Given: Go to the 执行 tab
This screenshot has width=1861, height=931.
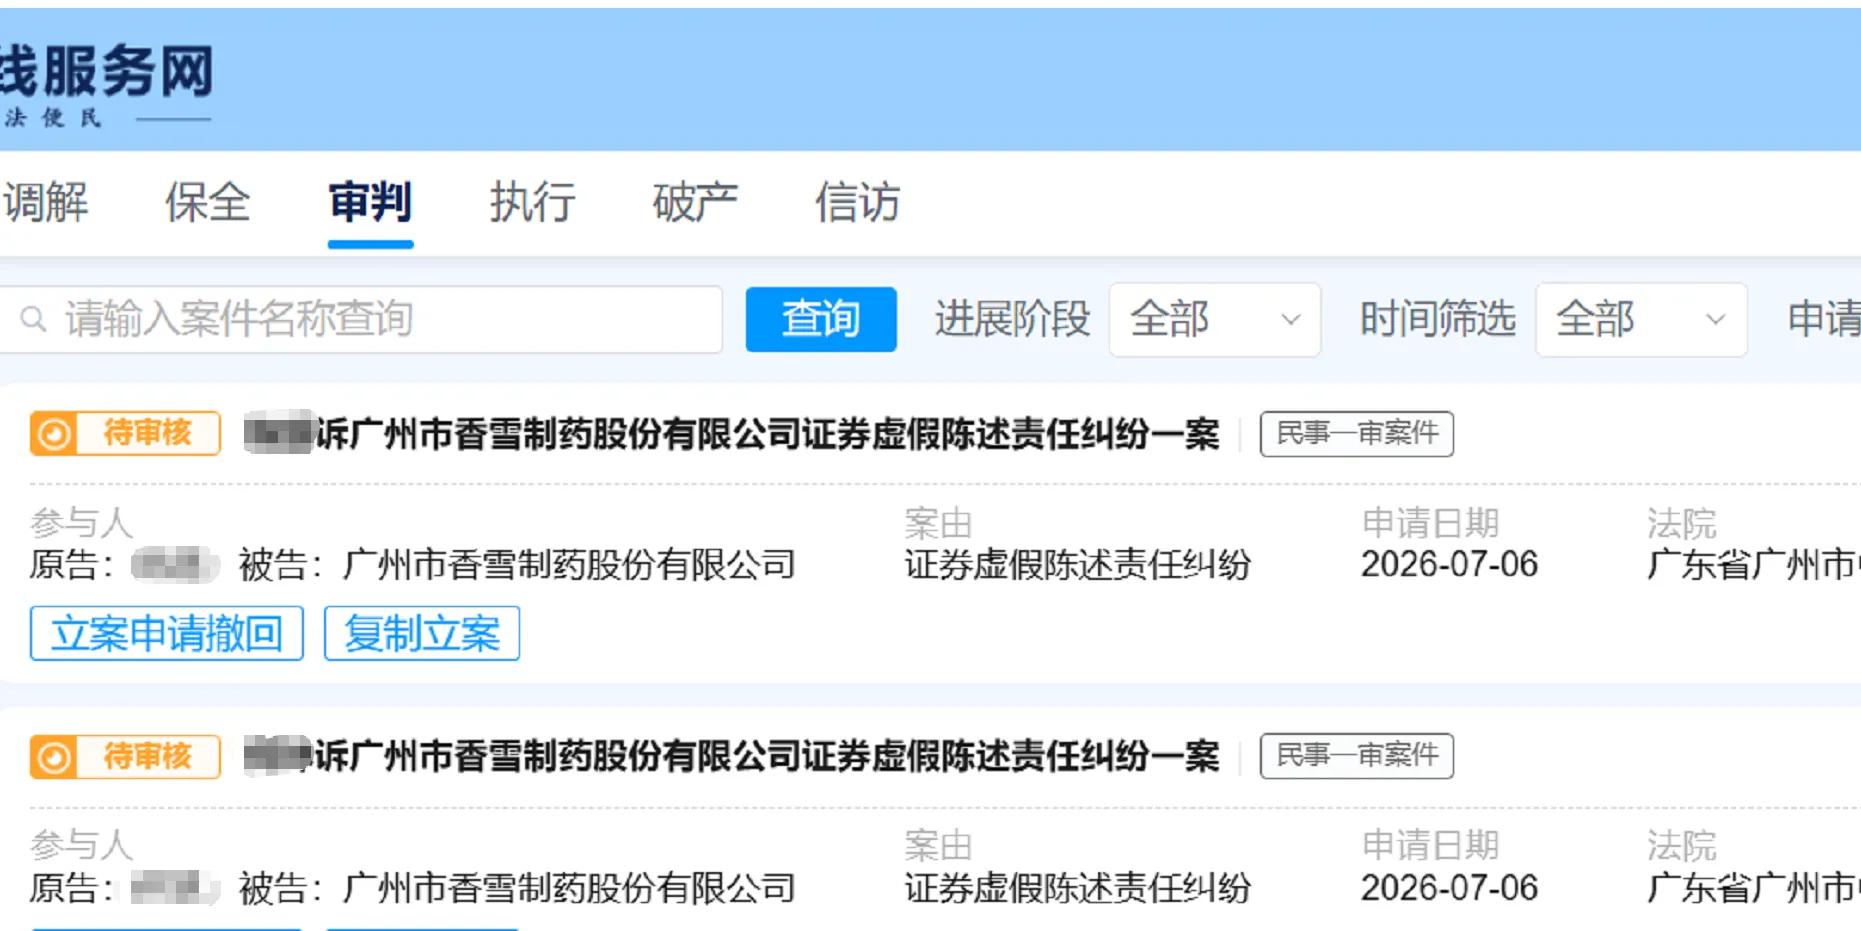Looking at the screenshot, I should (532, 203).
